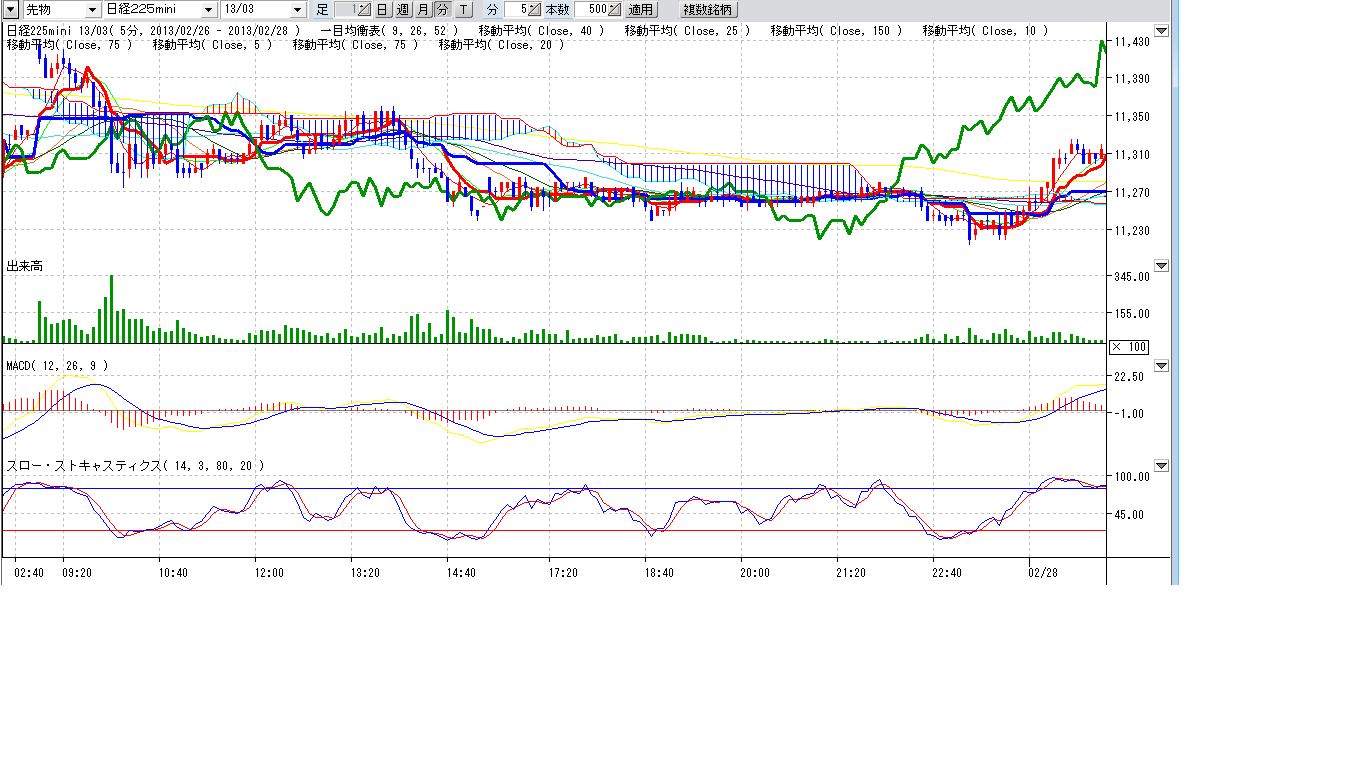Open the 出来高 volume pane menu arrow
The width and height of the screenshot is (1366, 768).
point(1161,266)
